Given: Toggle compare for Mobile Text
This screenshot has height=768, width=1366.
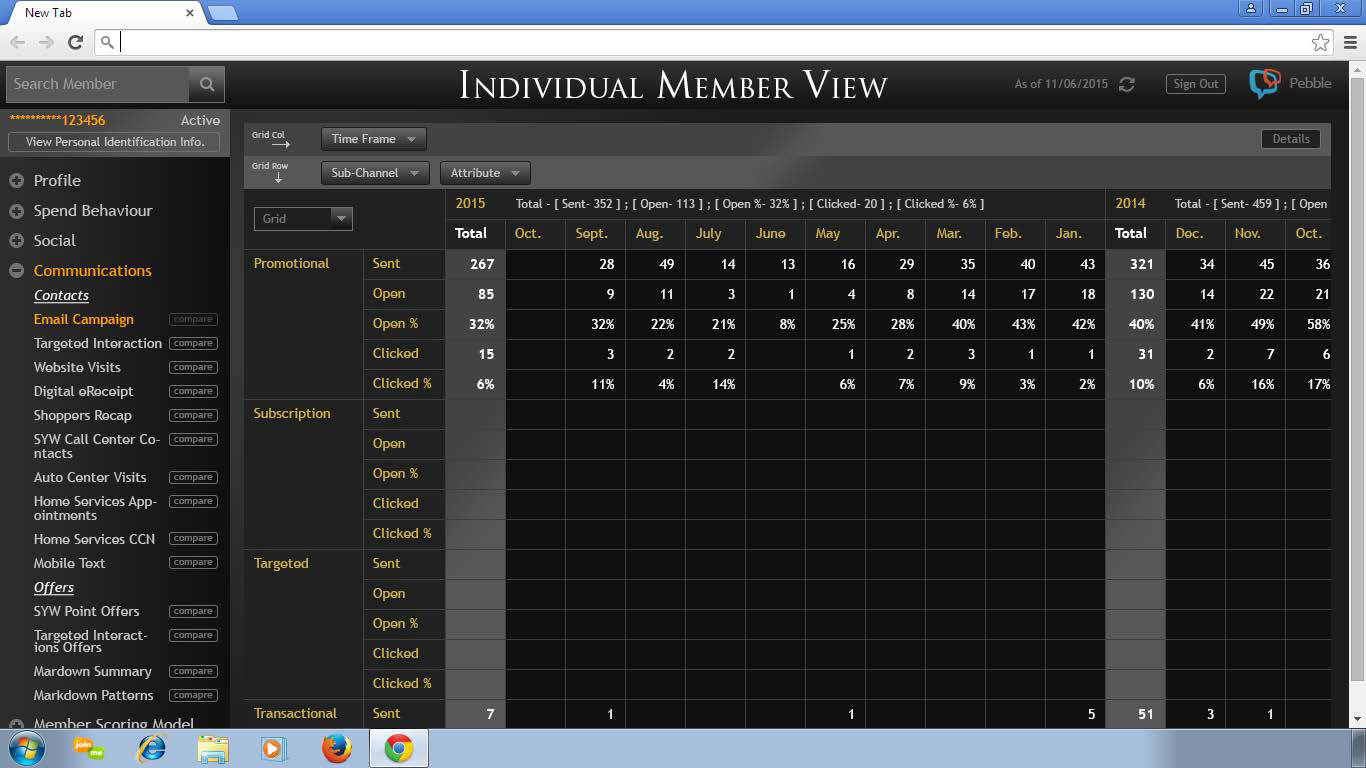Looking at the screenshot, I should coord(193,562).
